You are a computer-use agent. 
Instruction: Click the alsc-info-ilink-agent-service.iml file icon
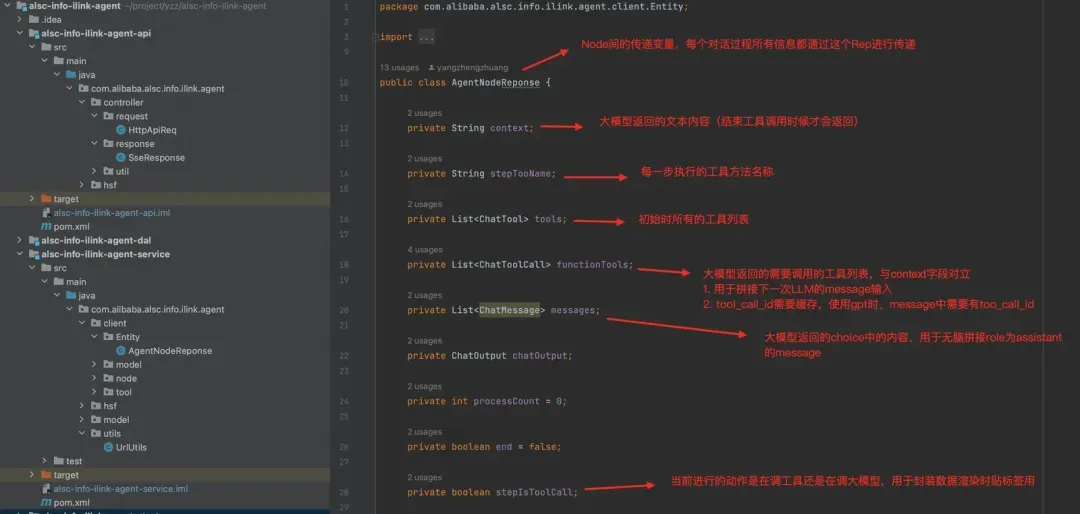pos(46,489)
